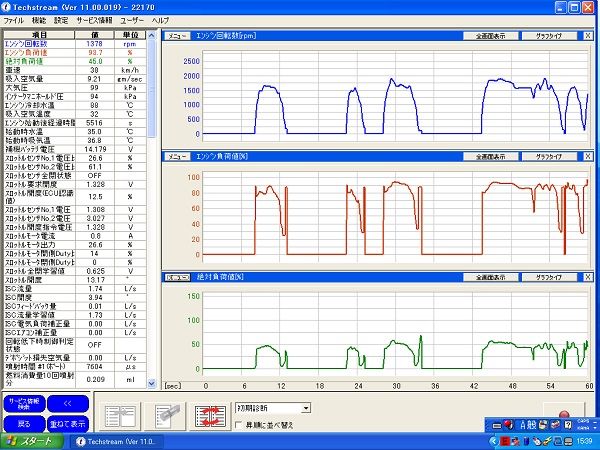Click the IME A input mode icon

click(x=523, y=424)
